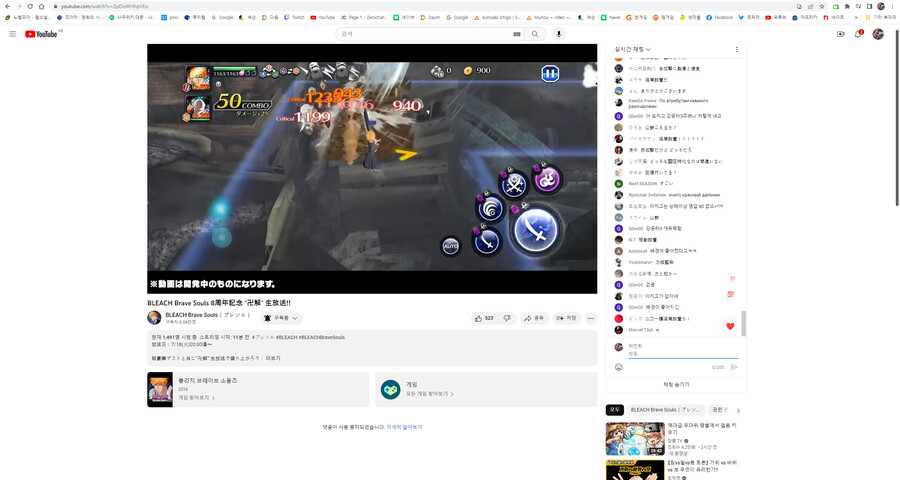The width and height of the screenshot is (900, 480).
Task: Open YouTube notifications bell
Action: click(859, 34)
